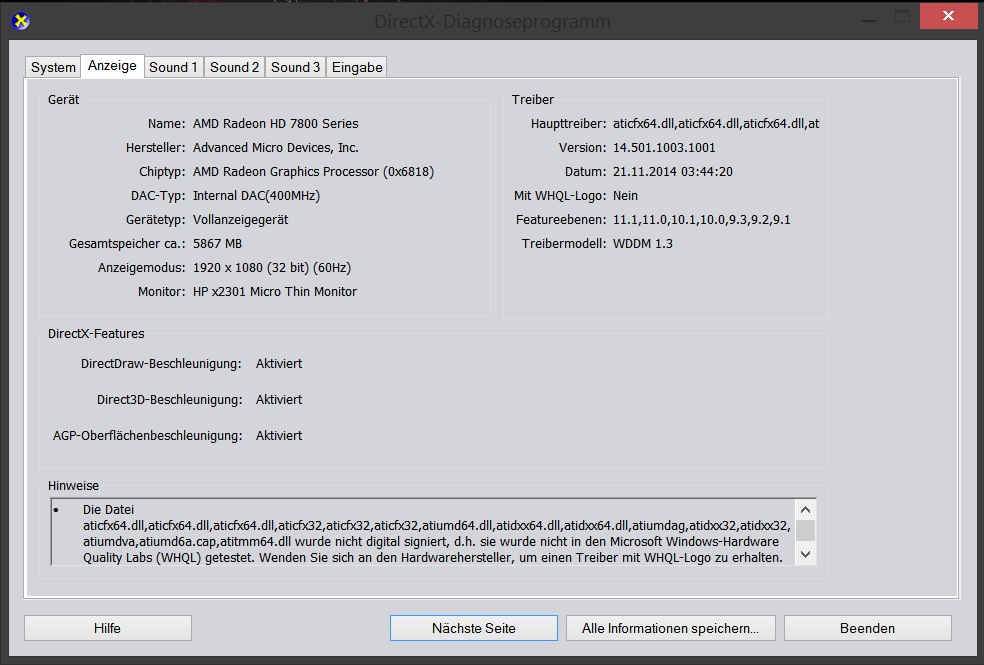This screenshot has width=984, height=665.
Task: Click the disabled maximize button
Action: pyautogui.click(x=902, y=17)
